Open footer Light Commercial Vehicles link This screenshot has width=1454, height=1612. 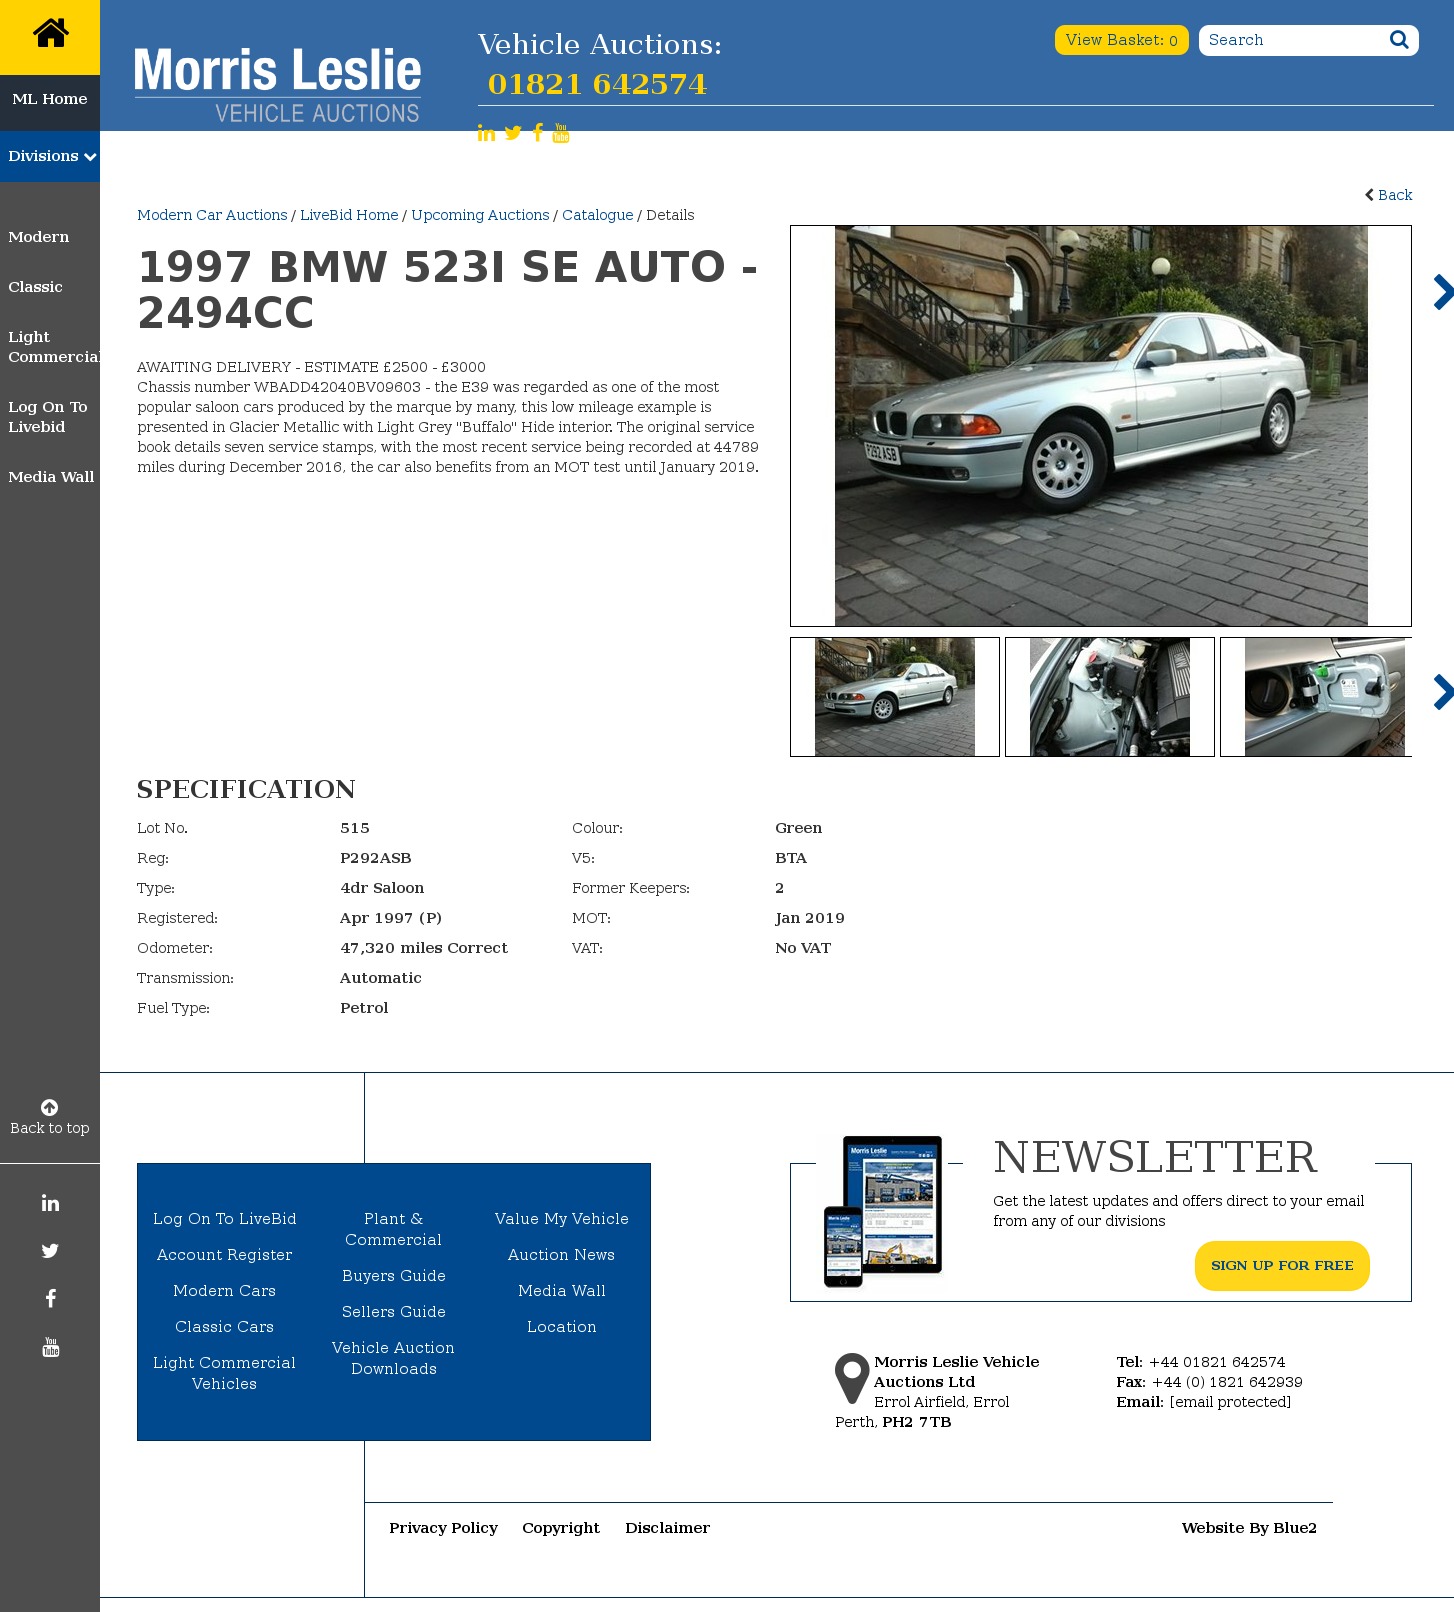pos(225,1373)
